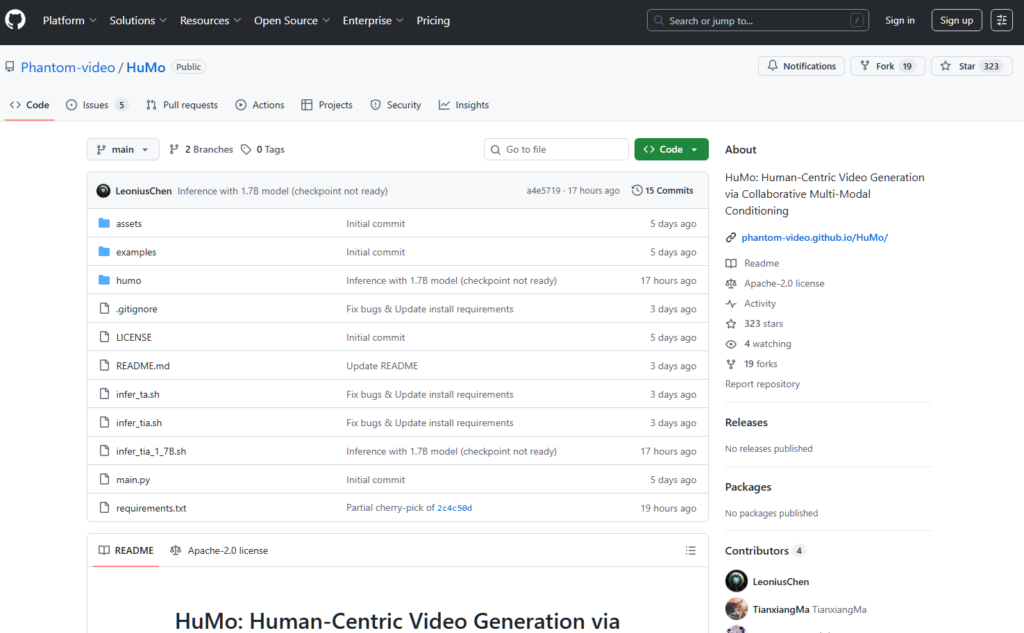The height and width of the screenshot is (633, 1024).
Task: Select the README tab above file content
Action: click(126, 551)
